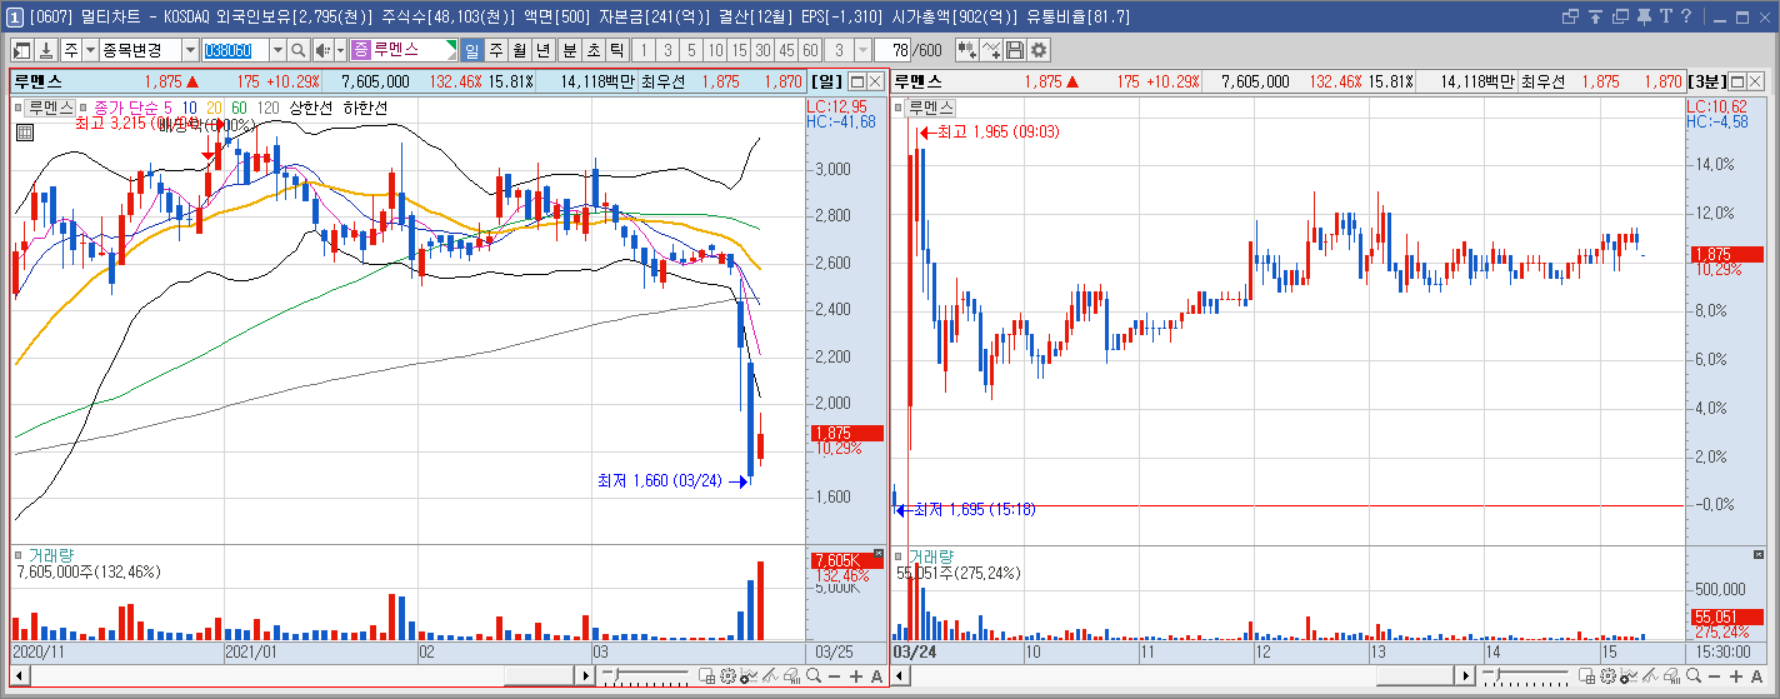This screenshot has width=1780, height=699.
Task: Set interval to 15
Action: [739, 50]
